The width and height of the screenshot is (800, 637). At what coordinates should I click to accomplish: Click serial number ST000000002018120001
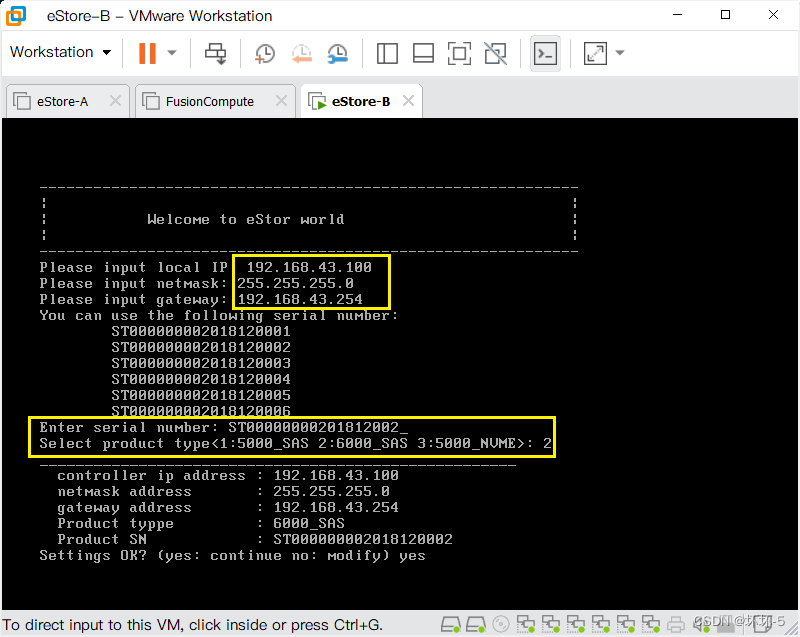click(201, 332)
